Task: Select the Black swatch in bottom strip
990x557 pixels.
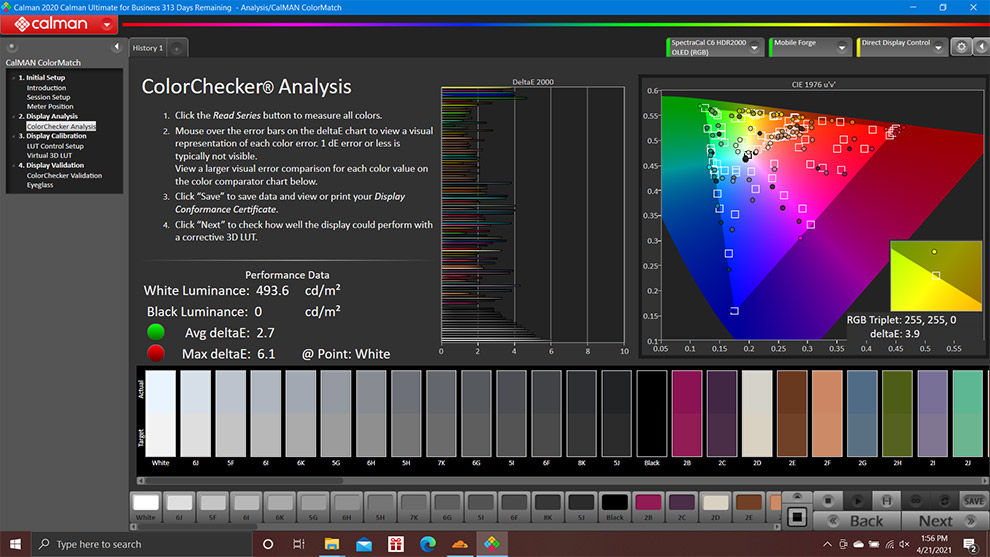Action: (x=614, y=506)
